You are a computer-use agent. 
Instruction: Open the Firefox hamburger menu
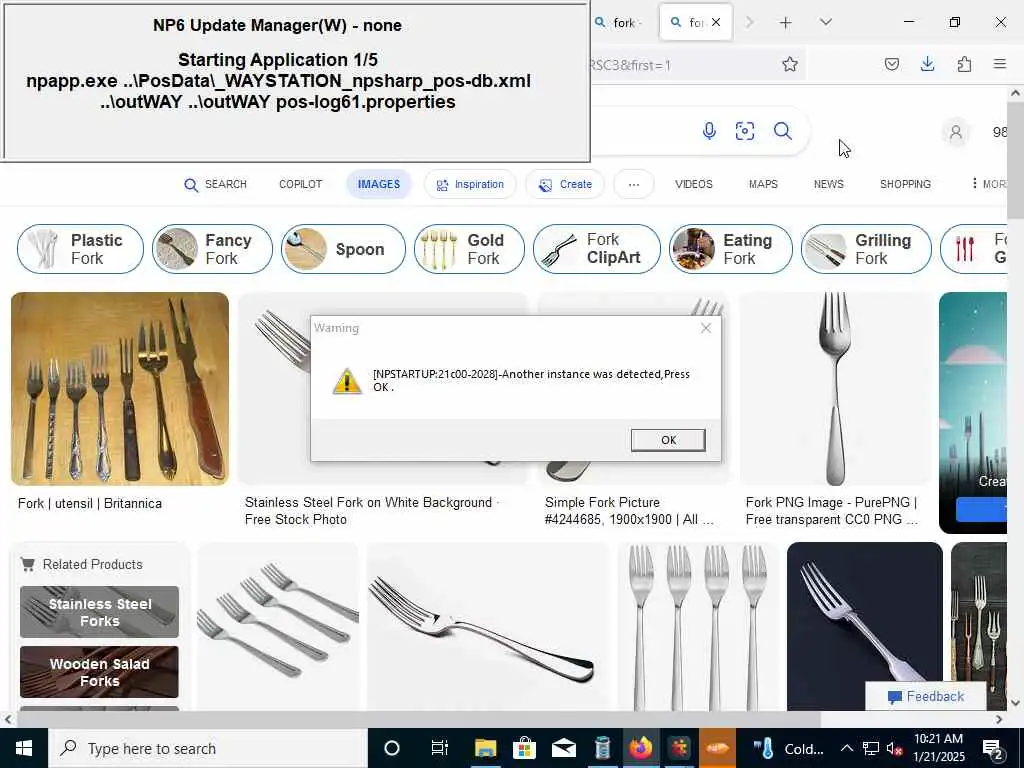1000,64
